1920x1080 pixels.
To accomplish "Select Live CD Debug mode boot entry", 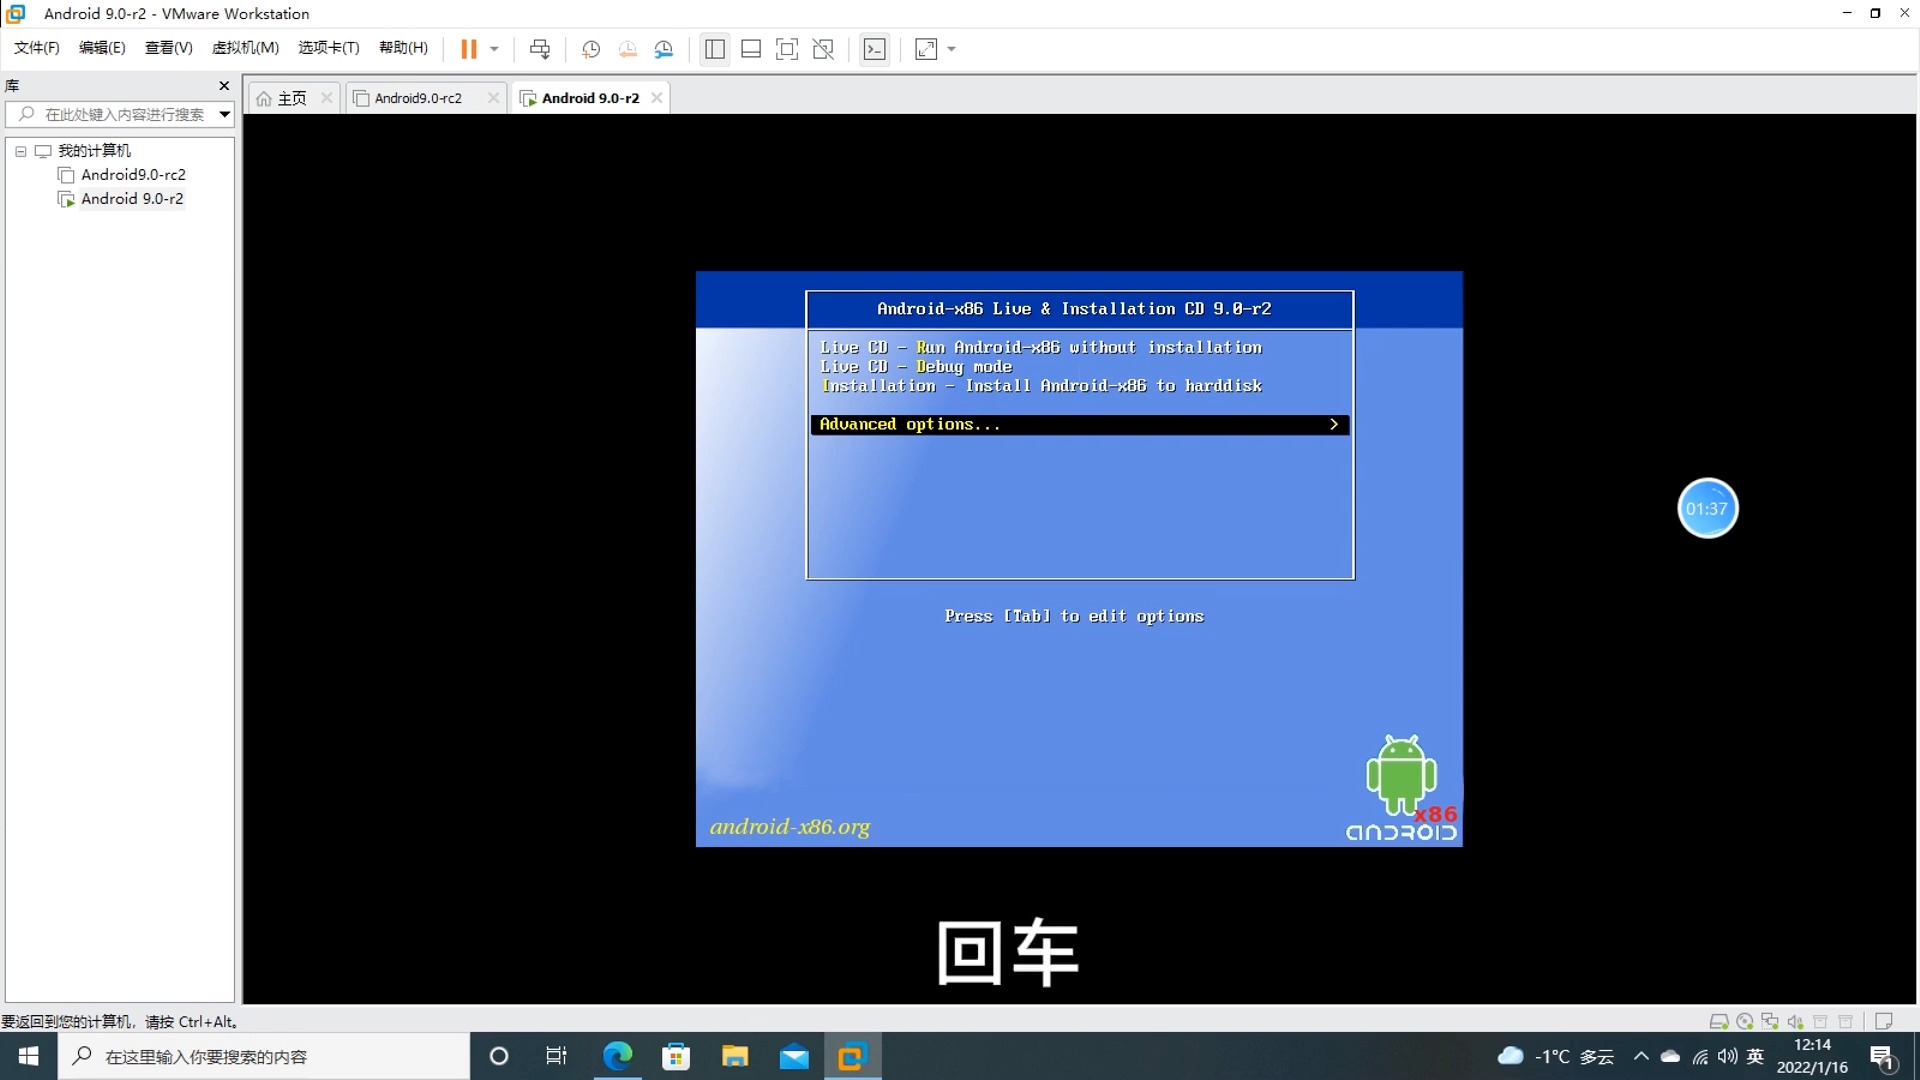I will [916, 367].
